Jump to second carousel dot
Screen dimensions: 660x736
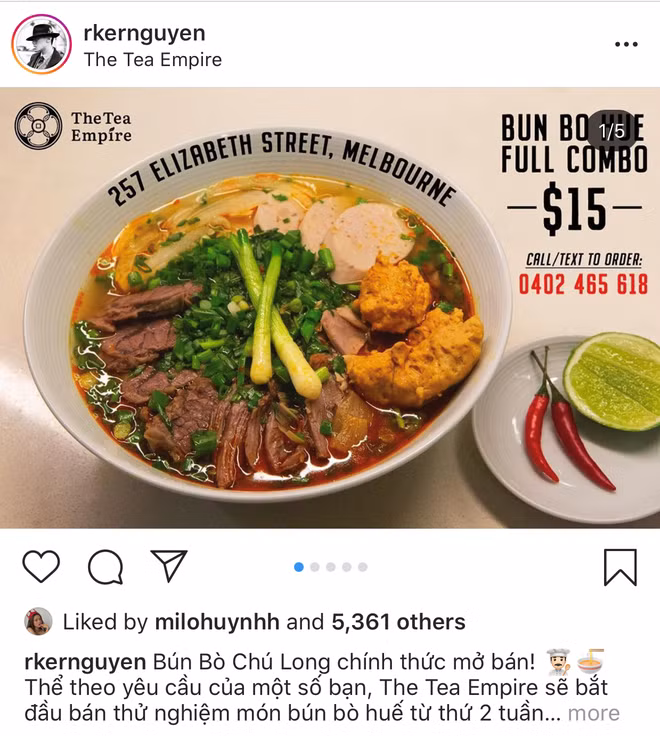(315, 567)
